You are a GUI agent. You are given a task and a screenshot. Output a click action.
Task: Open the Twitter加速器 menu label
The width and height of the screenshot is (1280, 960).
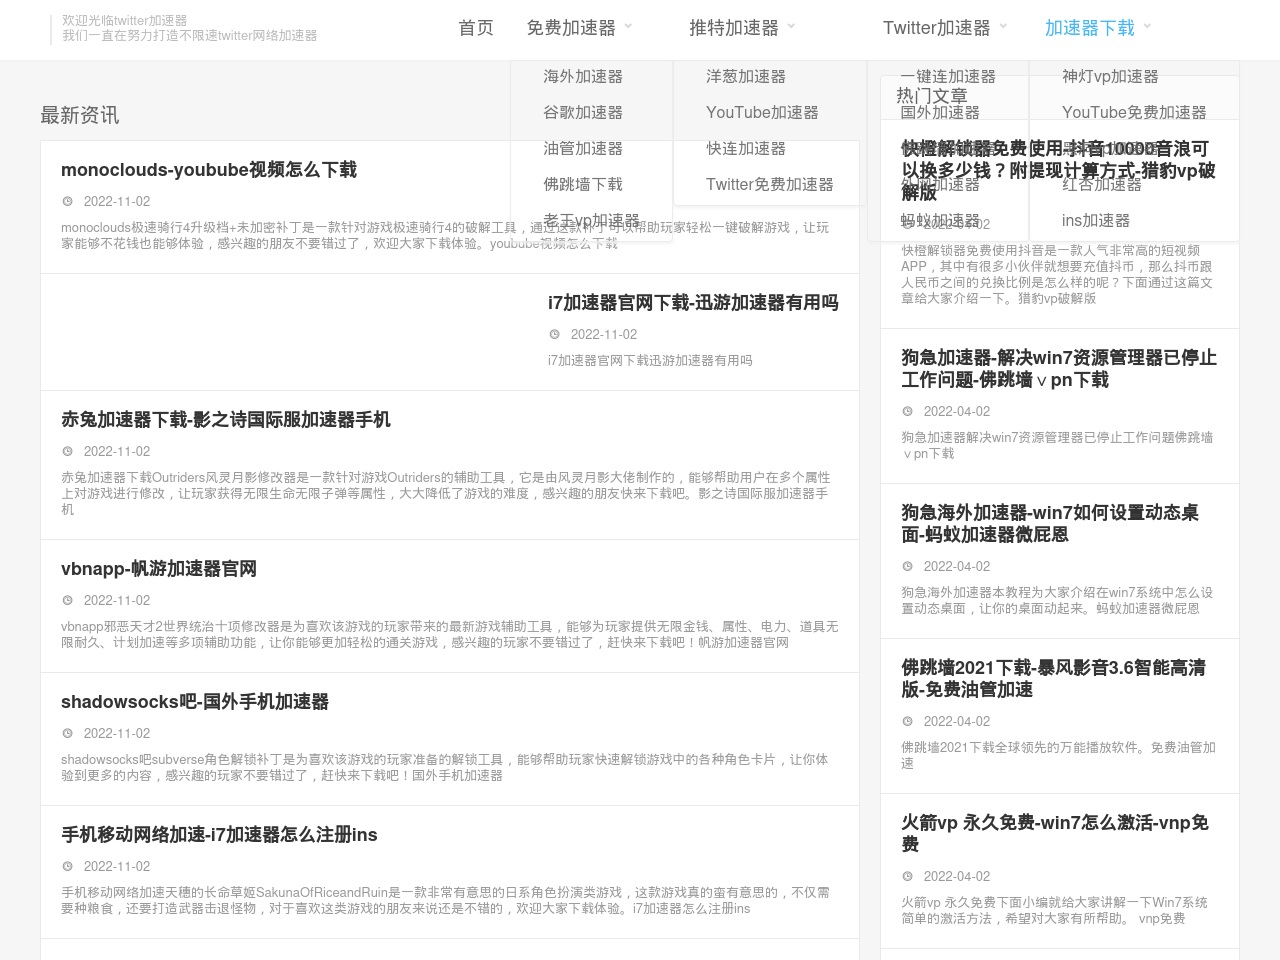point(936,28)
